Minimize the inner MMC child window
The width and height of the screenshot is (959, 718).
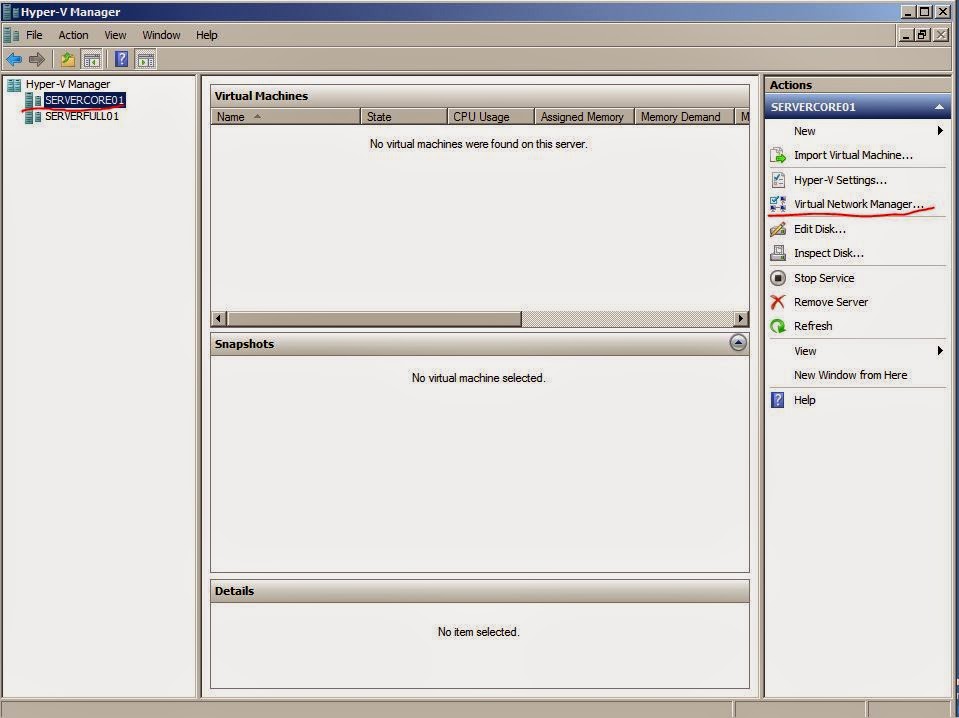[906, 35]
